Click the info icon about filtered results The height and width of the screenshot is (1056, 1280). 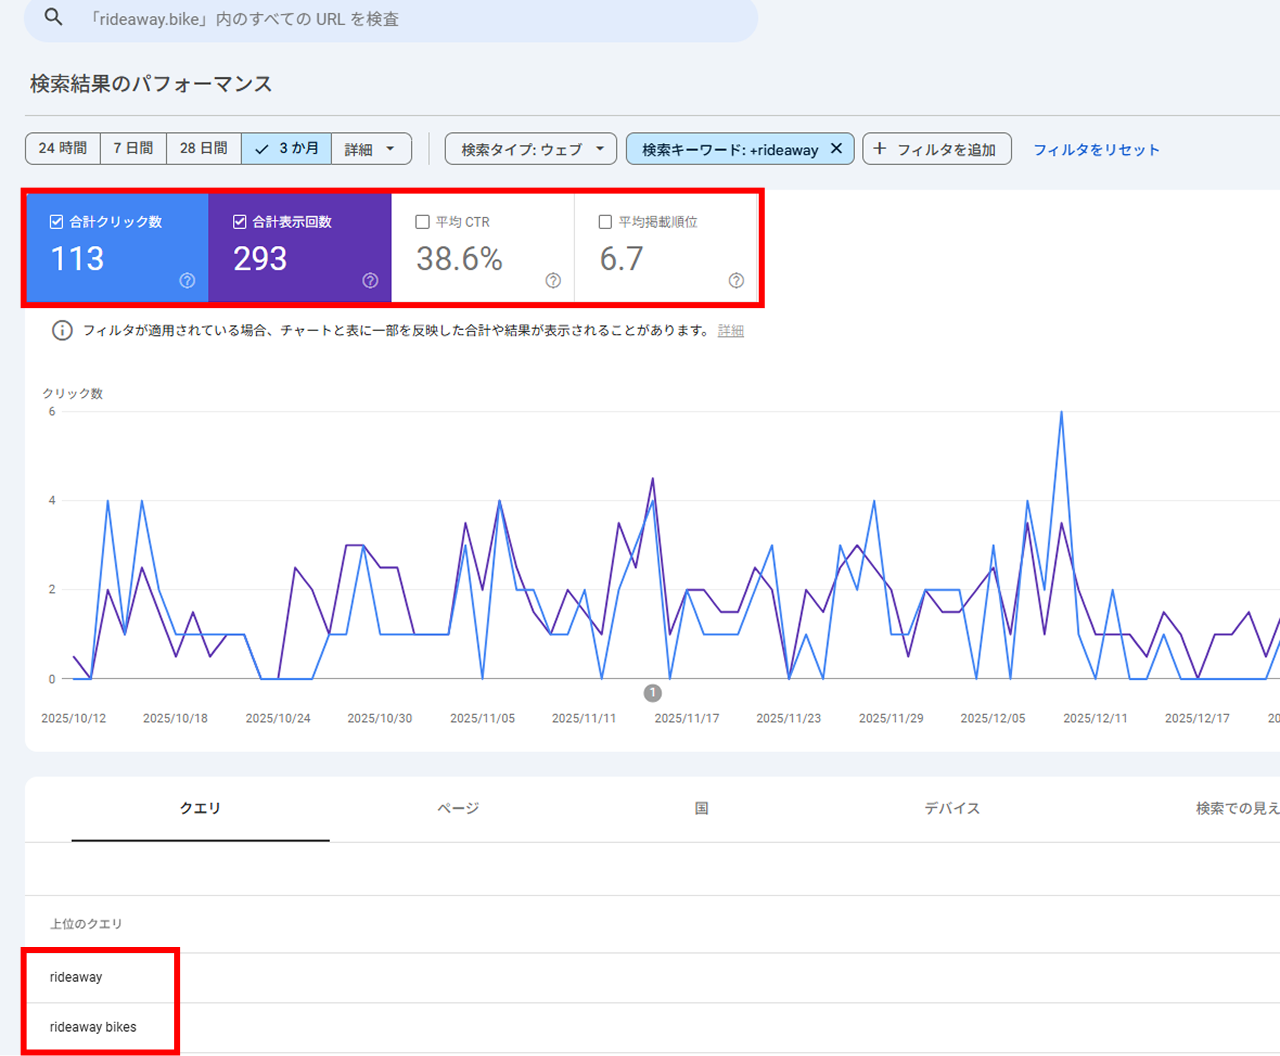tap(62, 330)
